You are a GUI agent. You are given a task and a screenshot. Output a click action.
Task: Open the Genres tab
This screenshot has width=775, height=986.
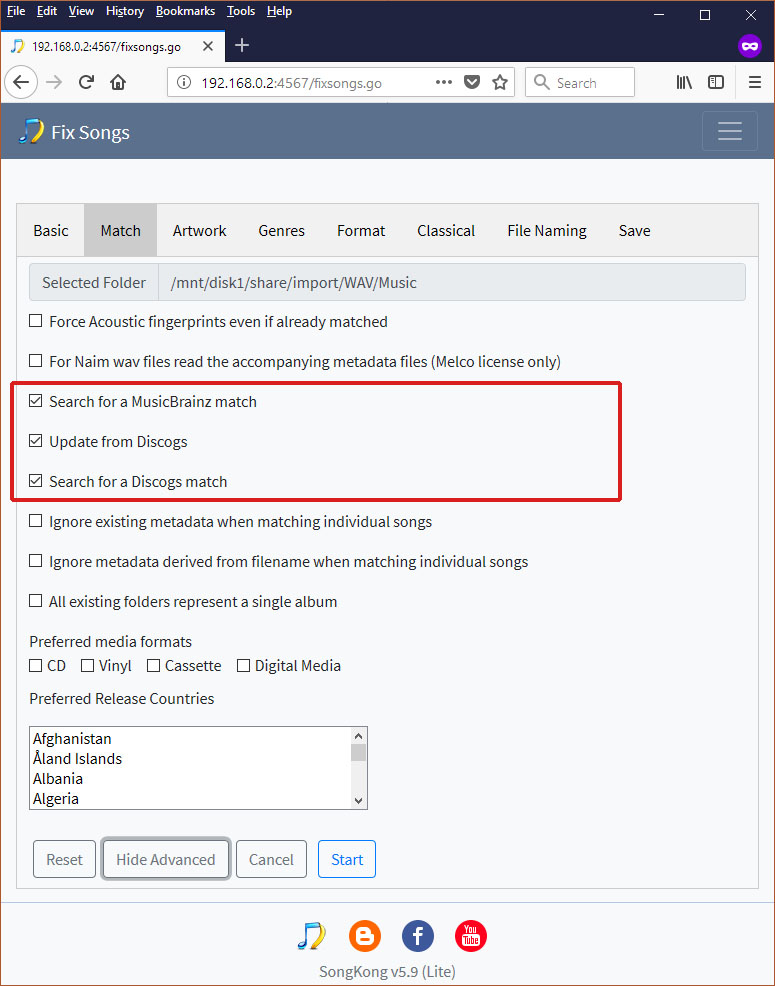click(281, 230)
